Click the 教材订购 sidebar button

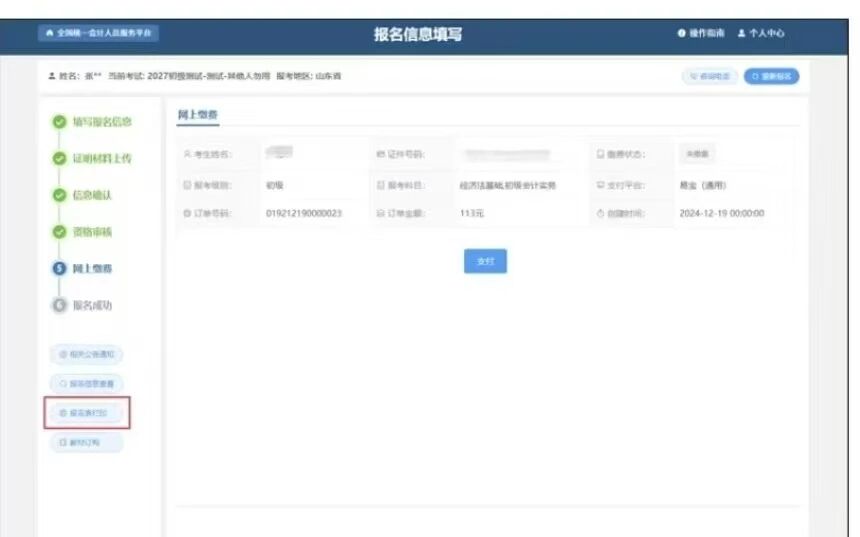(x=85, y=441)
